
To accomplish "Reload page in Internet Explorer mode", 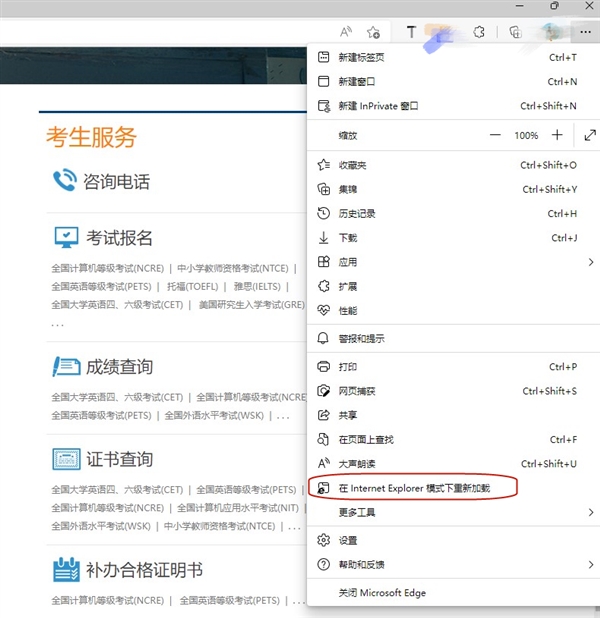I will pyautogui.click(x=453, y=488).
